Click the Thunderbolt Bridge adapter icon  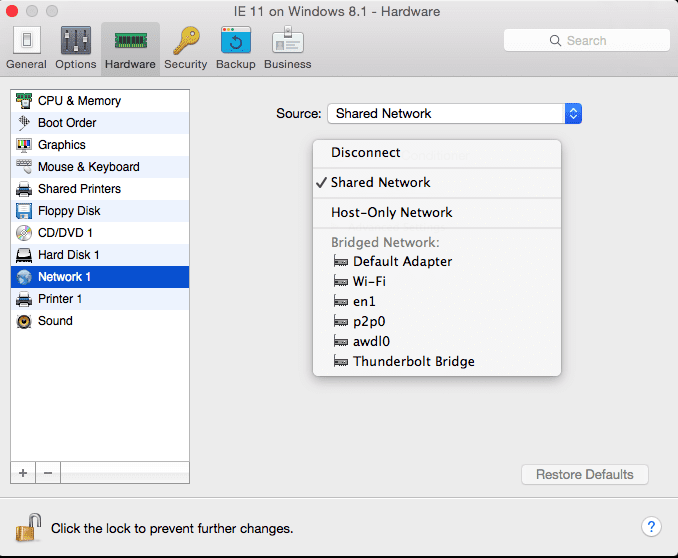click(x=341, y=362)
